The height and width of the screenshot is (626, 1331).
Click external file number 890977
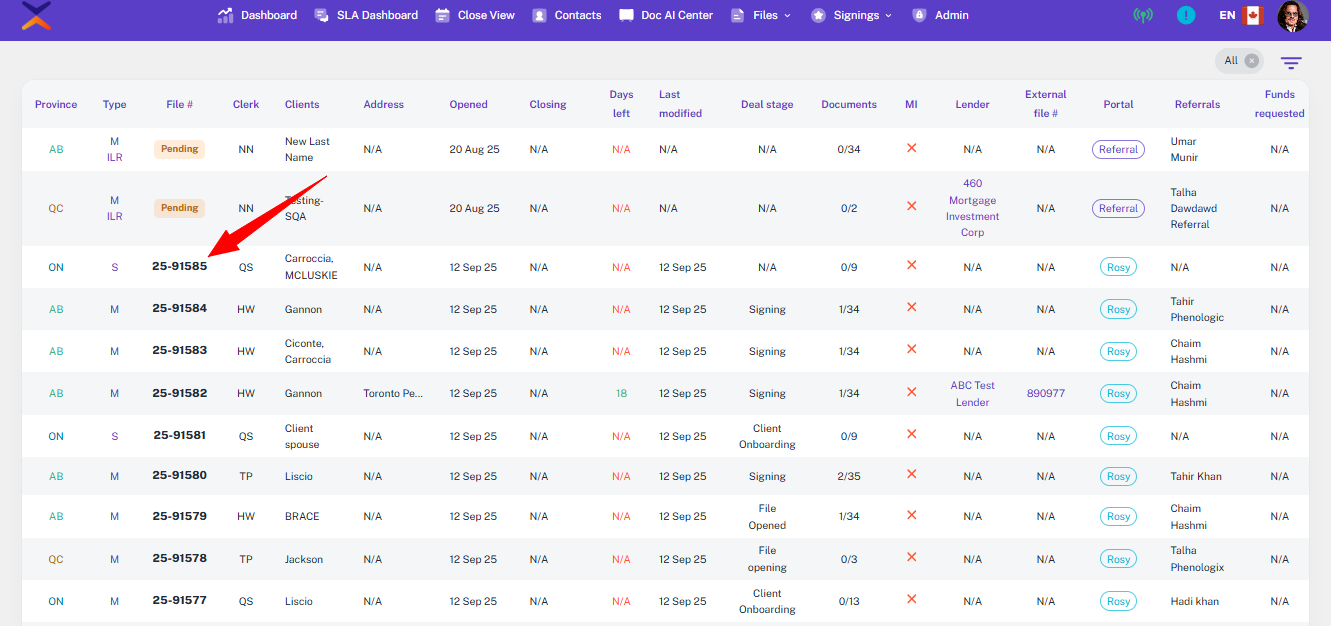click(x=1045, y=394)
